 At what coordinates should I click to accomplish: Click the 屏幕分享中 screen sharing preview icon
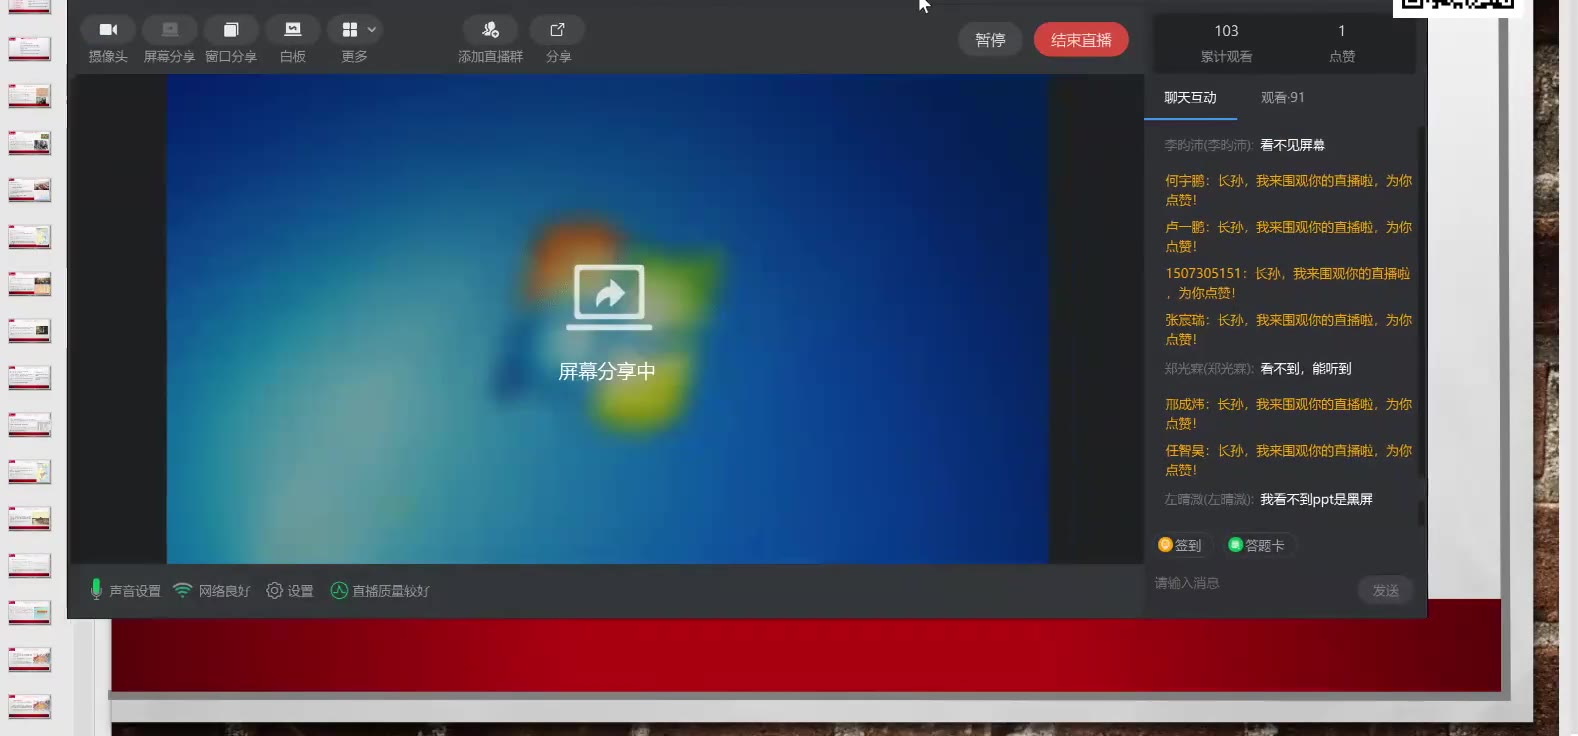(x=608, y=297)
